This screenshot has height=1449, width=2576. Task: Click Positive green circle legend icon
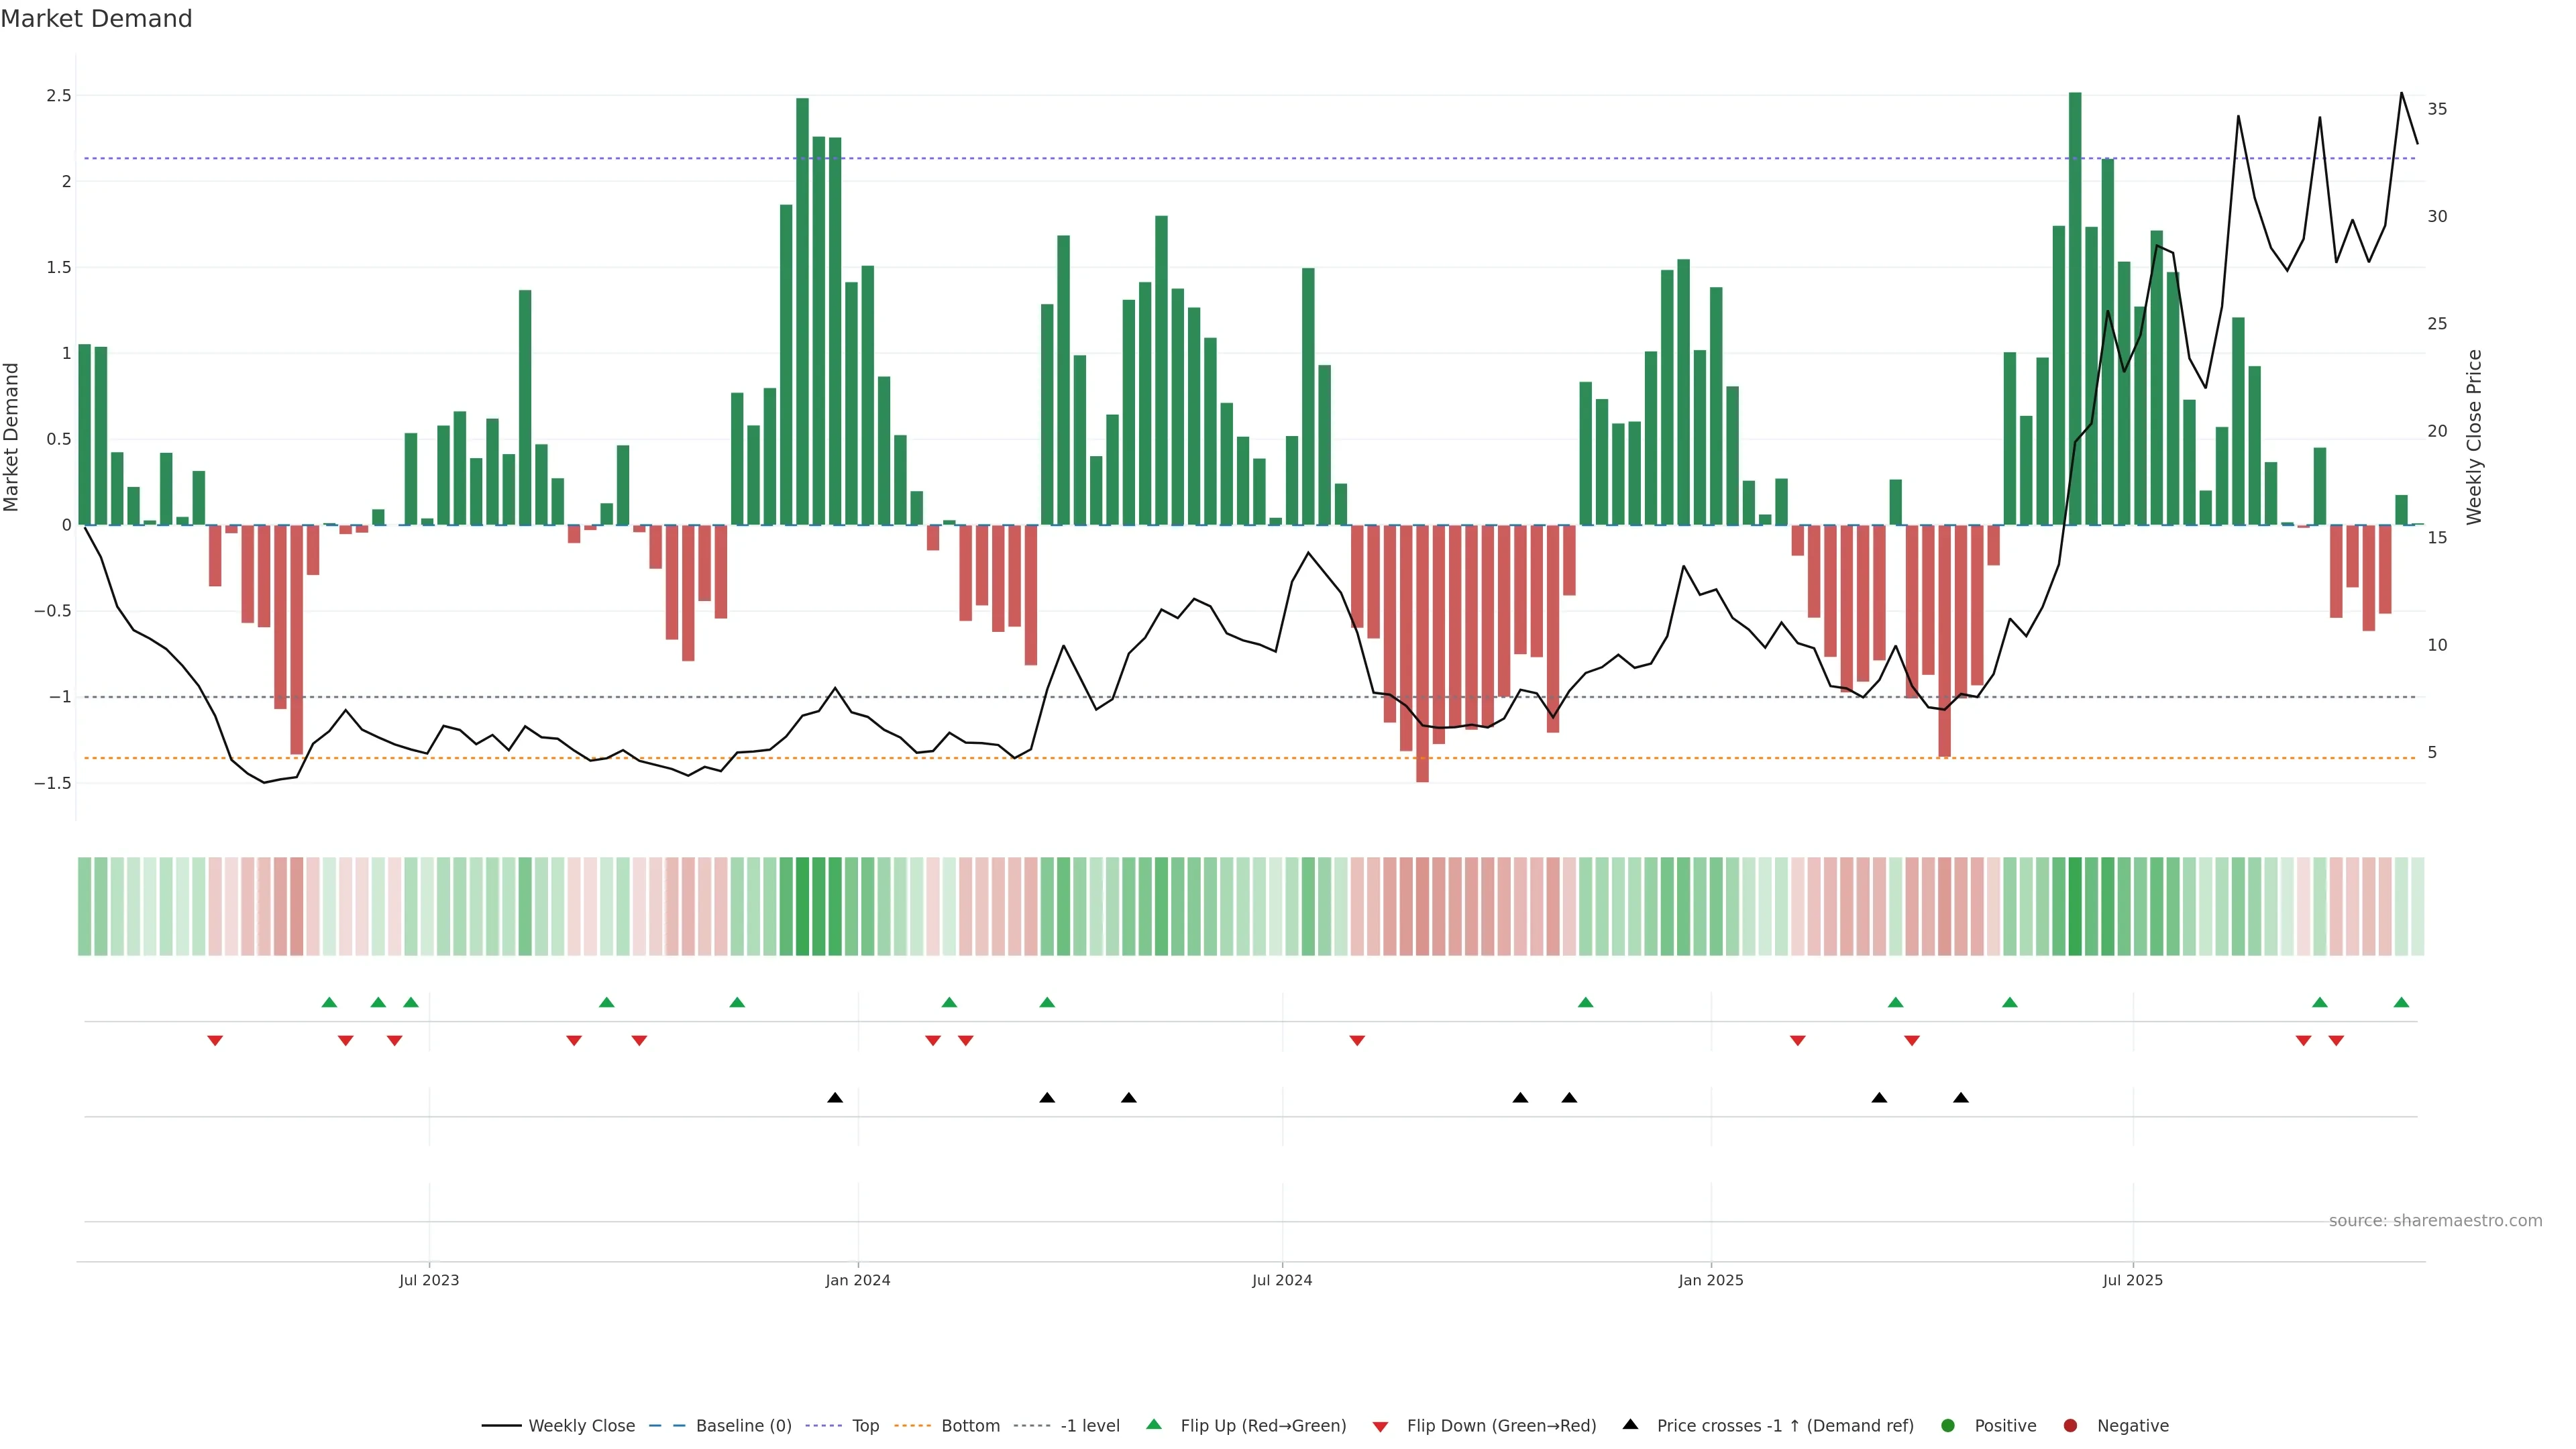tap(1947, 1425)
